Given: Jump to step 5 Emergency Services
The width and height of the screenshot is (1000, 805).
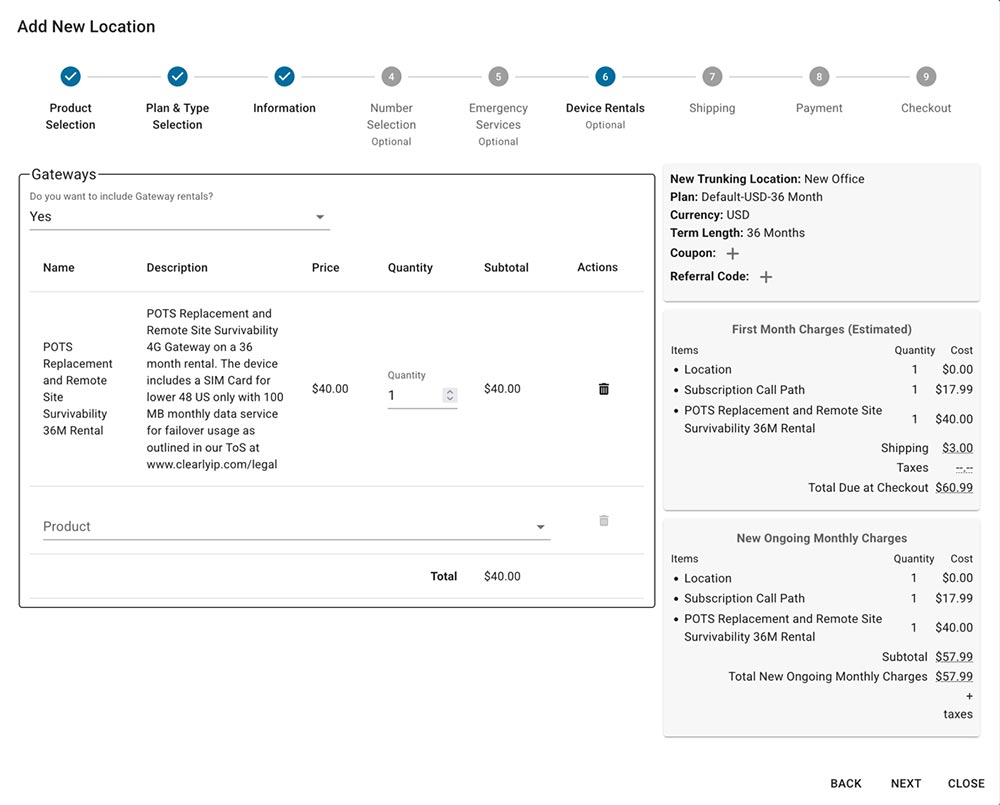Looking at the screenshot, I should [498, 77].
